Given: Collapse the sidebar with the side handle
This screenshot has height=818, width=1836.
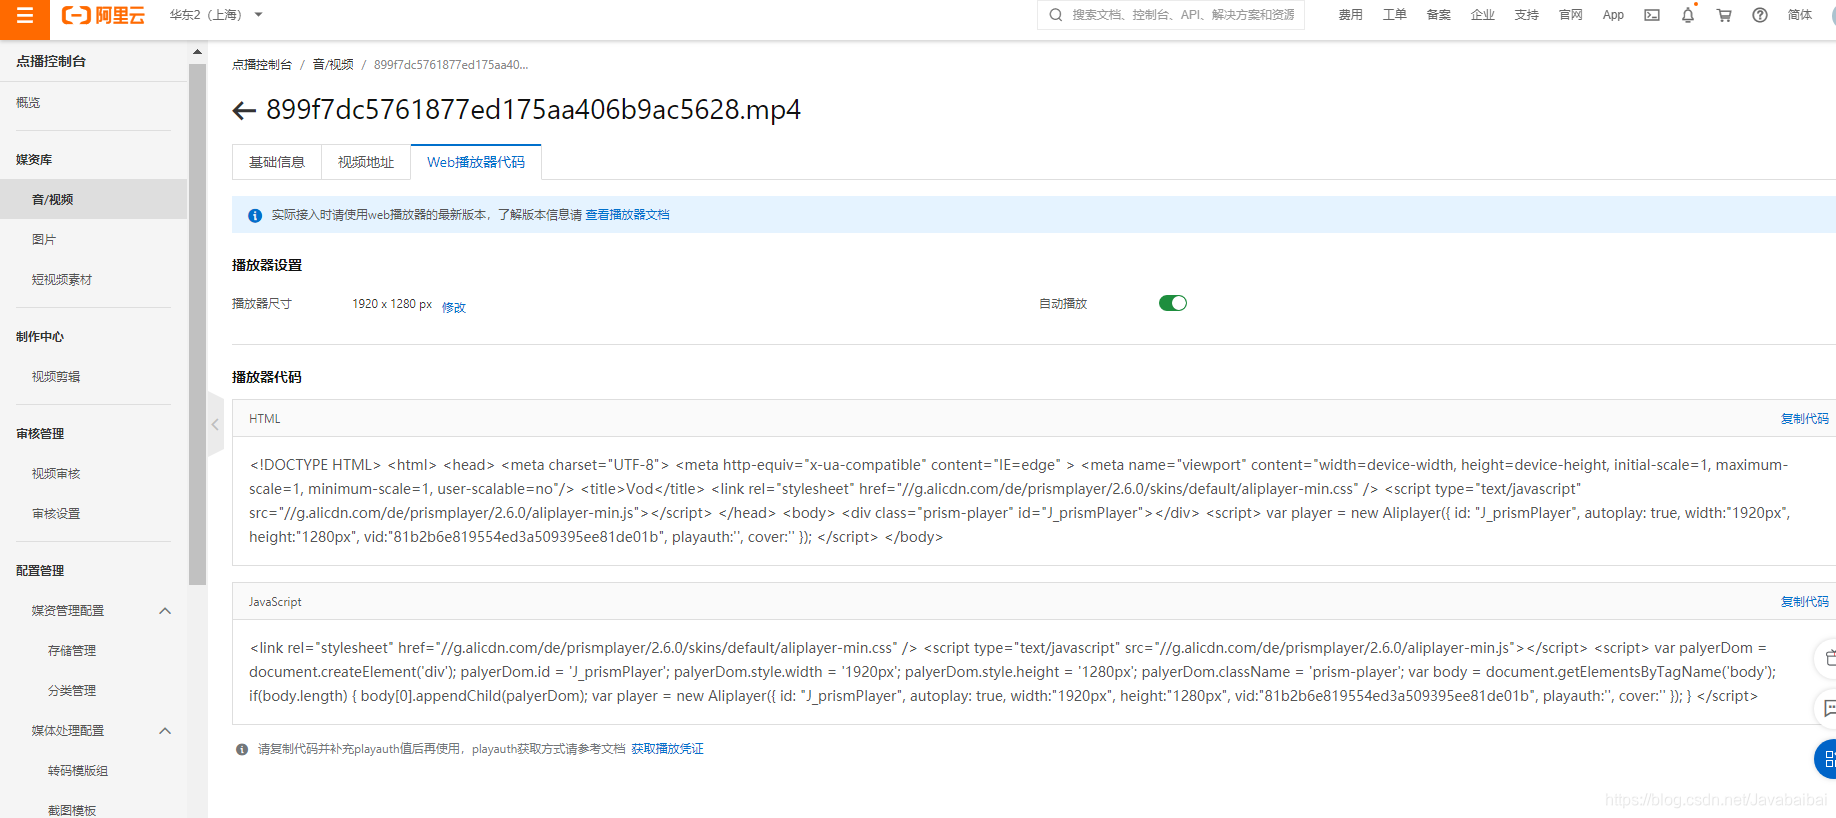Looking at the screenshot, I should click(215, 424).
